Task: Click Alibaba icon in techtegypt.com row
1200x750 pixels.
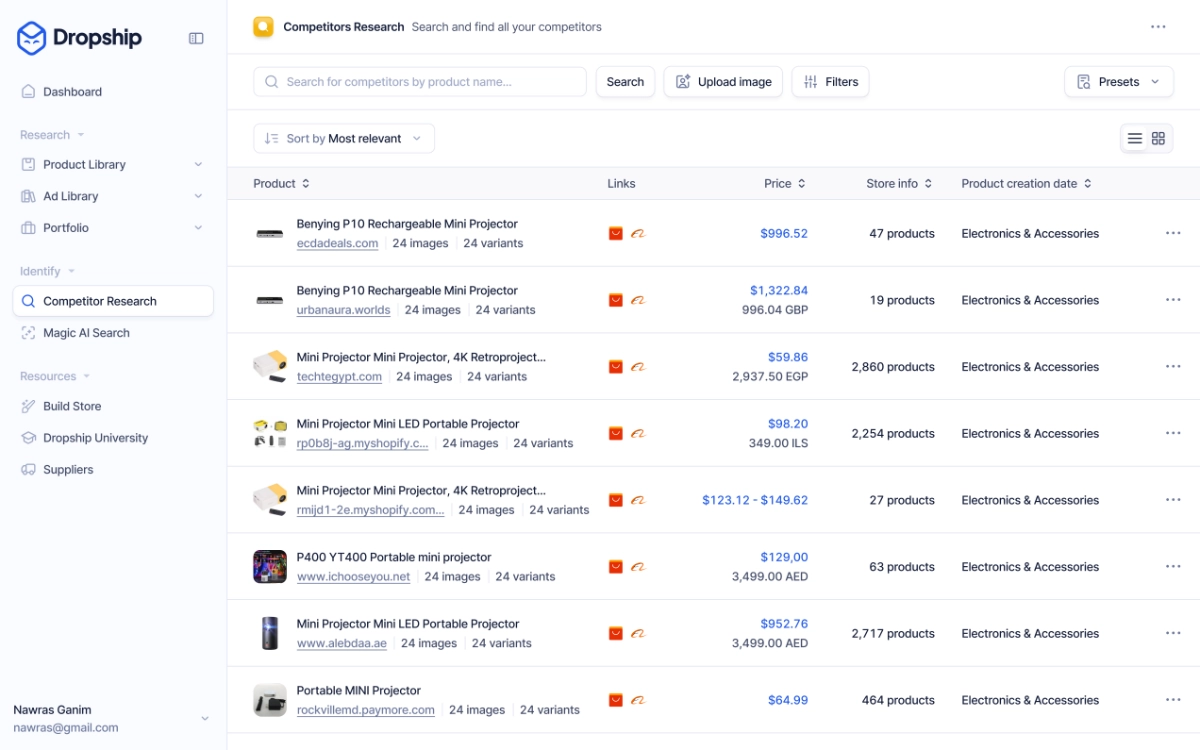Action: point(638,367)
